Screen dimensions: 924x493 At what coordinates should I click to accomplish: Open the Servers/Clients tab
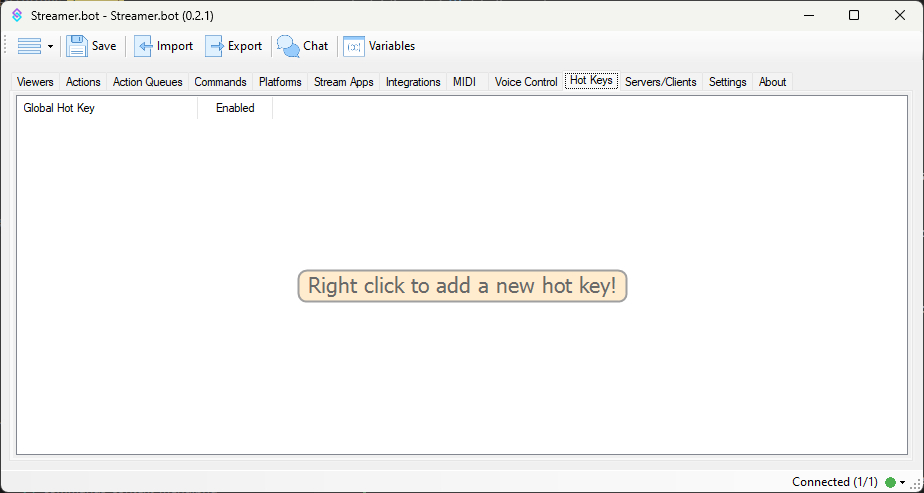click(x=660, y=82)
